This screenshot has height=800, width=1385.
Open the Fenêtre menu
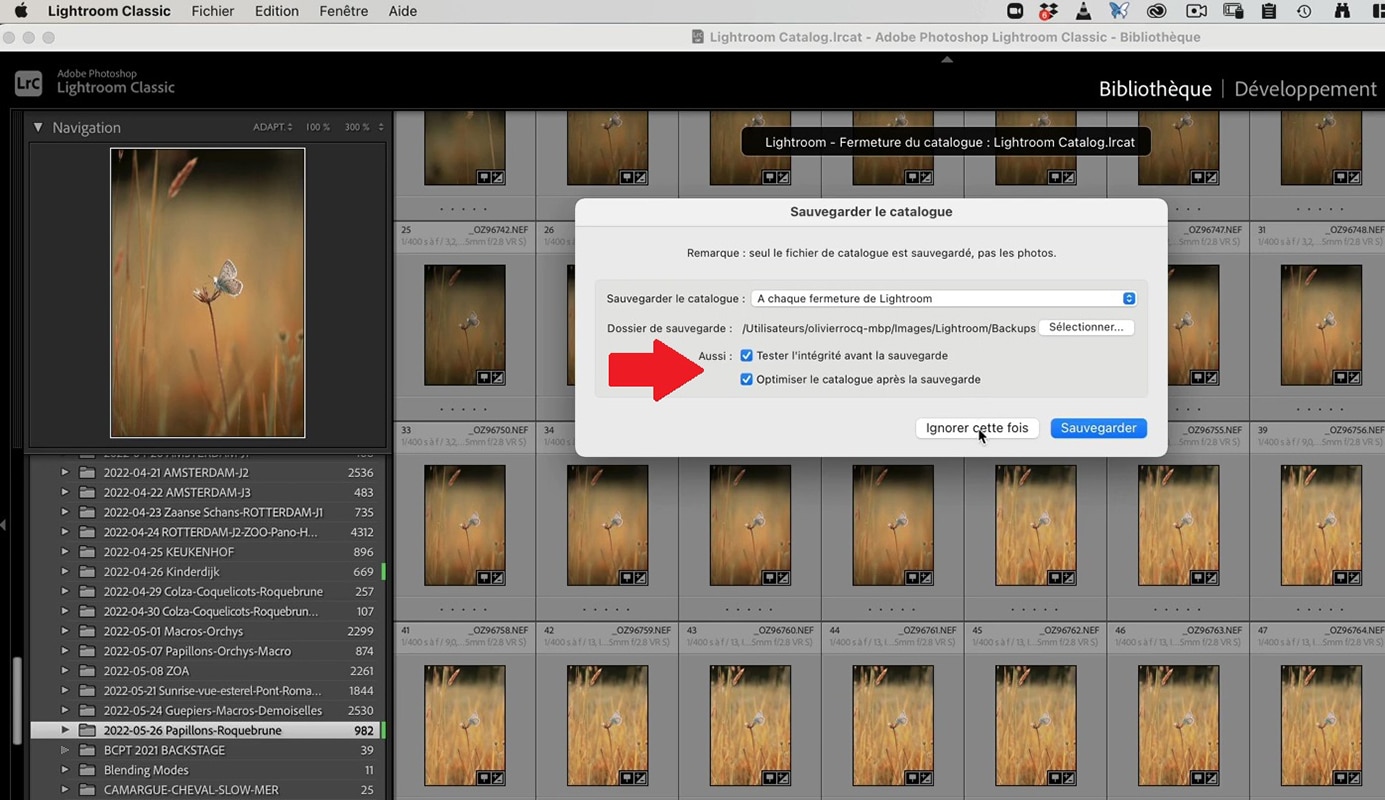[x=343, y=11]
